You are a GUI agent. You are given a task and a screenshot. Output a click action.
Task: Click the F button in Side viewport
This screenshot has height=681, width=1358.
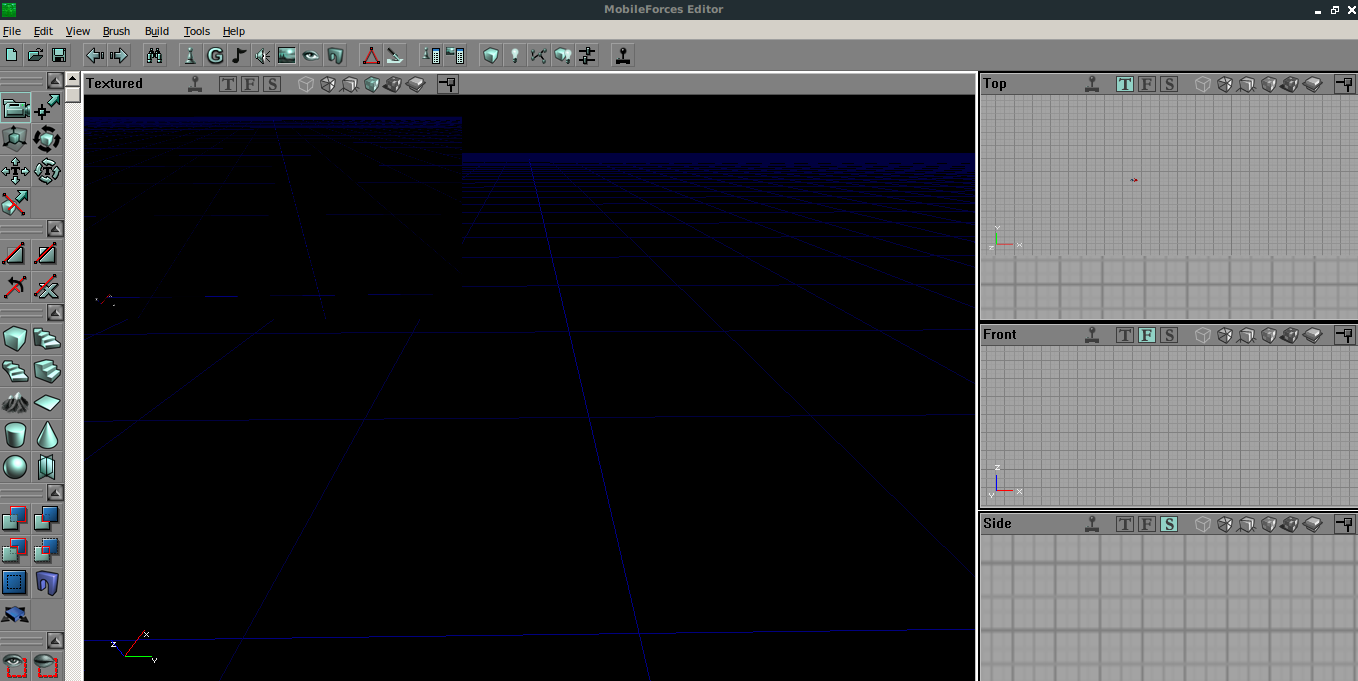point(1147,524)
